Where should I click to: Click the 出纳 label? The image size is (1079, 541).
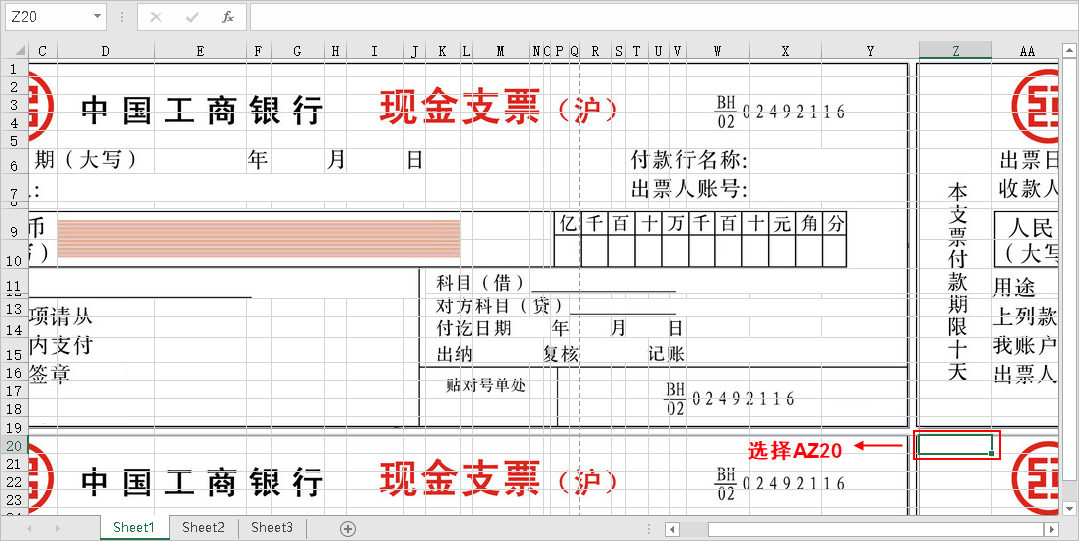click(455, 354)
